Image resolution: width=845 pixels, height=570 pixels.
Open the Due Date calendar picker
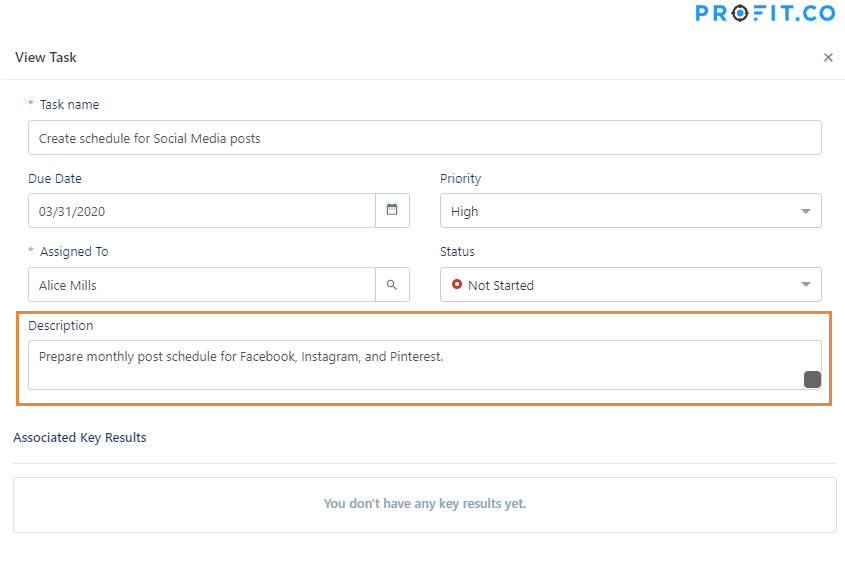click(x=392, y=210)
